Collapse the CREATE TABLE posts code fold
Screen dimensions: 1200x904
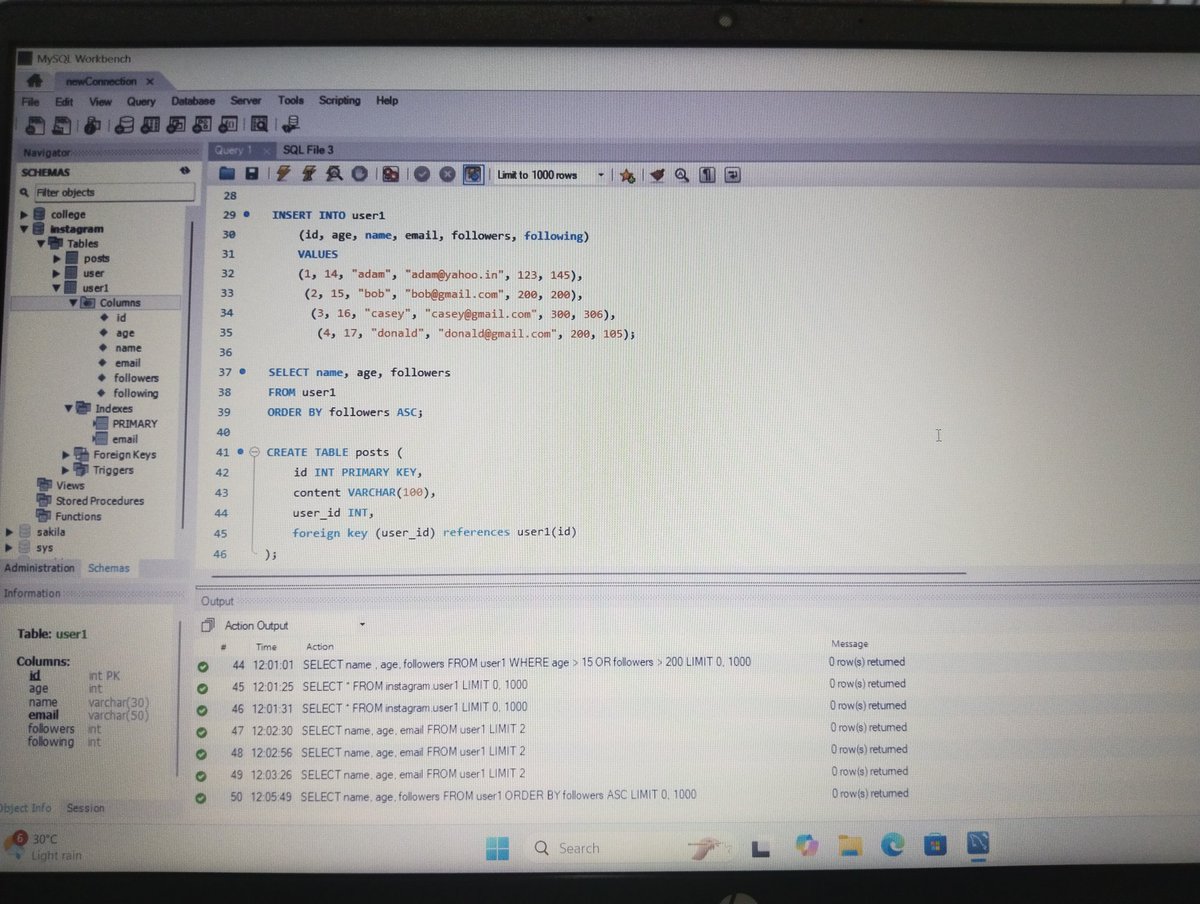tap(254, 452)
